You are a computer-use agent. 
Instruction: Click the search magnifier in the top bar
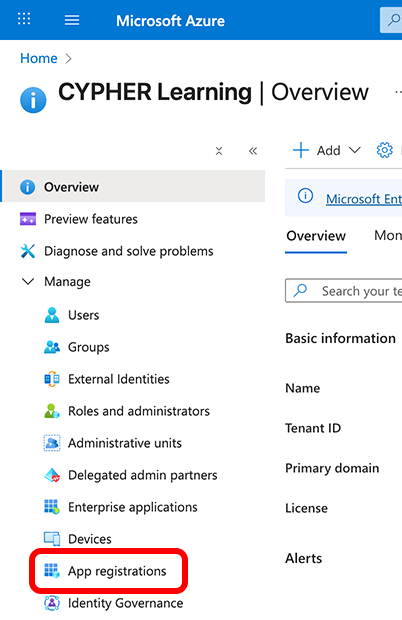click(x=393, y=20)
